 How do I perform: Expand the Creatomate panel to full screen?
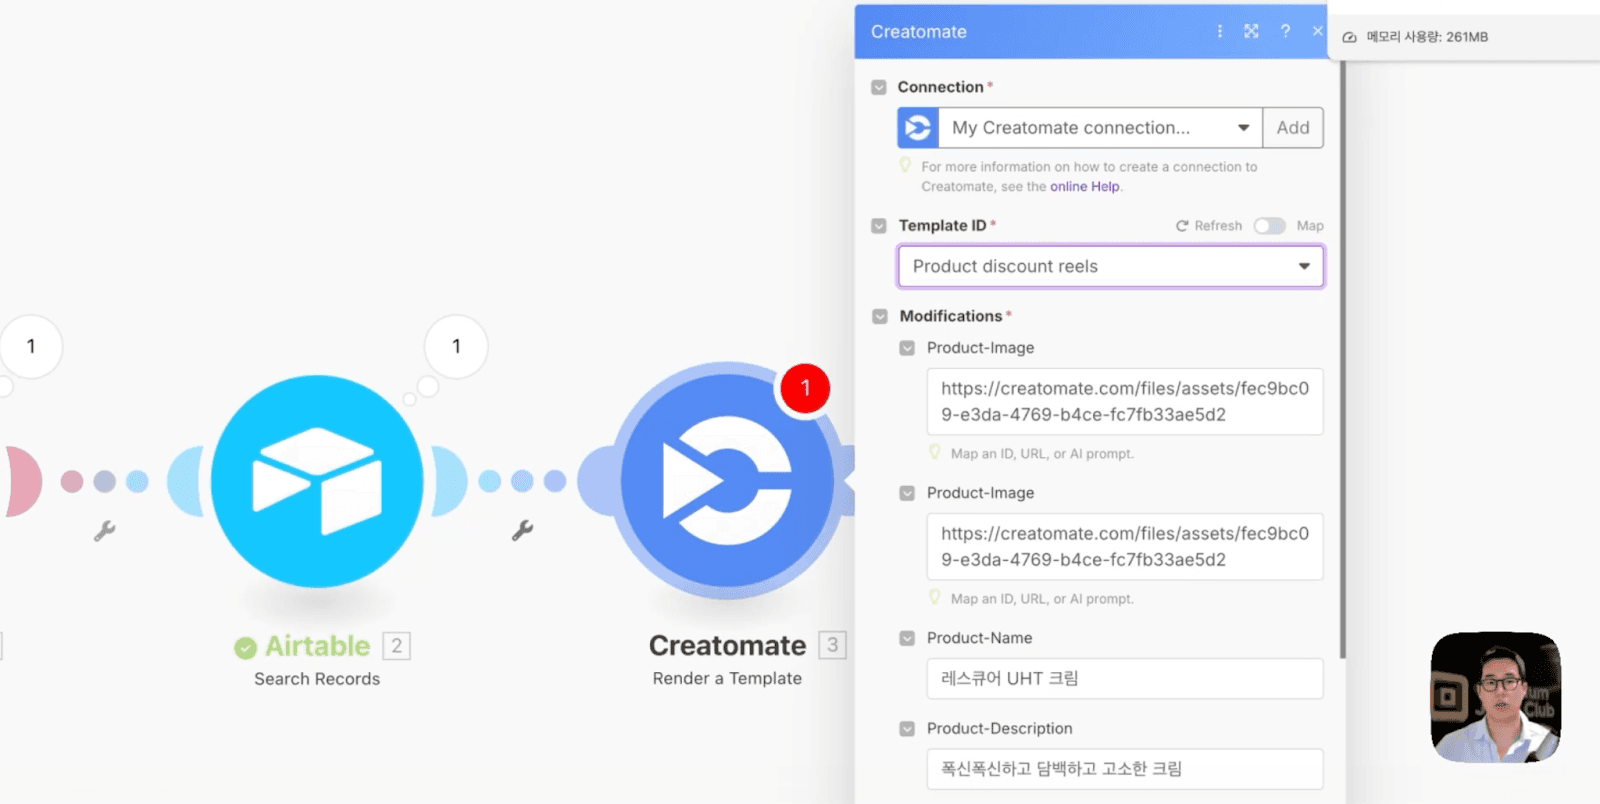click(1251, 31)
